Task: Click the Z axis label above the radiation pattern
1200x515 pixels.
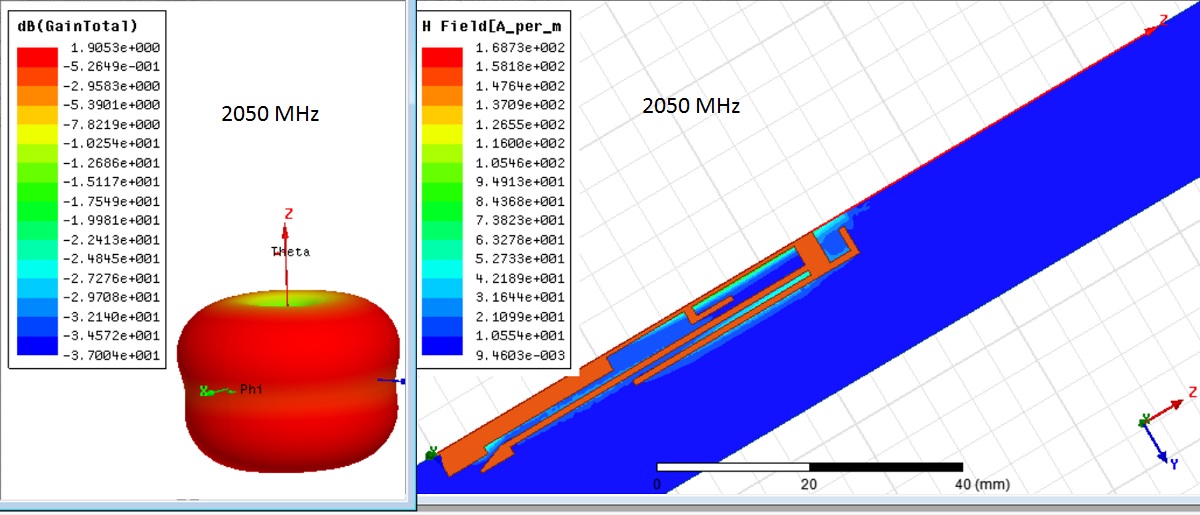Action: click(288, 213)
